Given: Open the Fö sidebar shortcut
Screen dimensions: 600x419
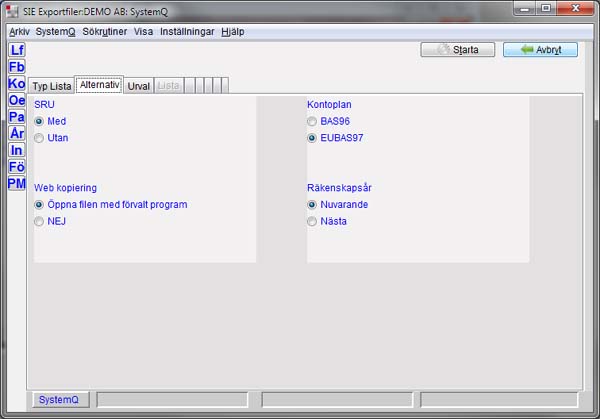Looking at the screenshot, I should [x=16, y=167].
